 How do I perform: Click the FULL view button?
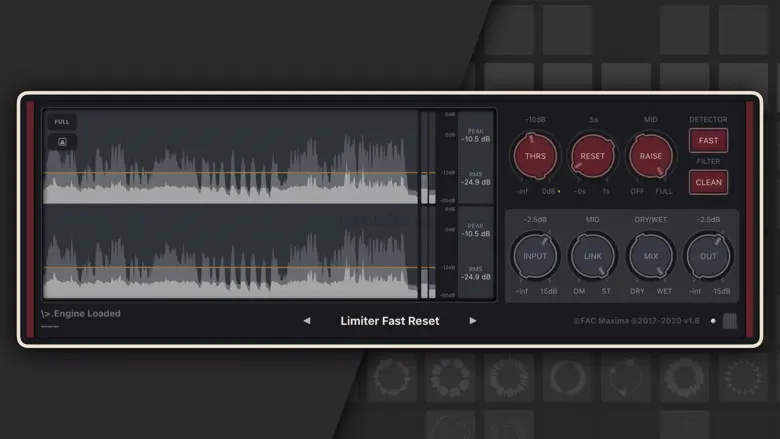(62, 122)
